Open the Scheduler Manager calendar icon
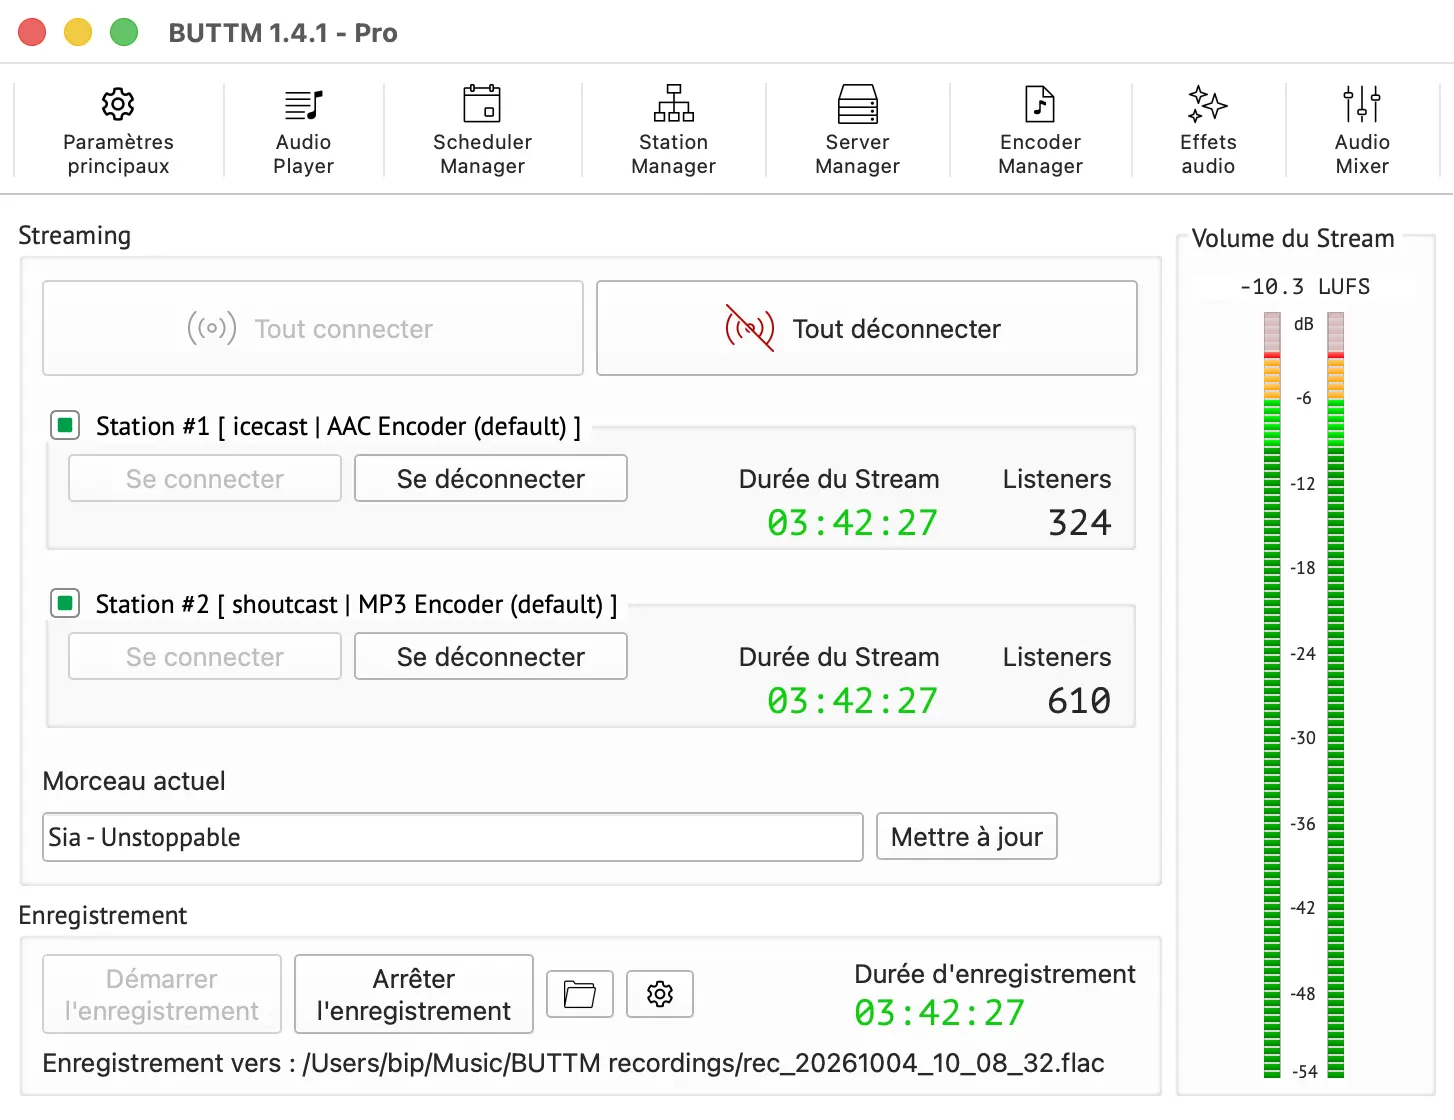The width and height of the screenshot is (1454, 1120). click(x=482, y=104)
